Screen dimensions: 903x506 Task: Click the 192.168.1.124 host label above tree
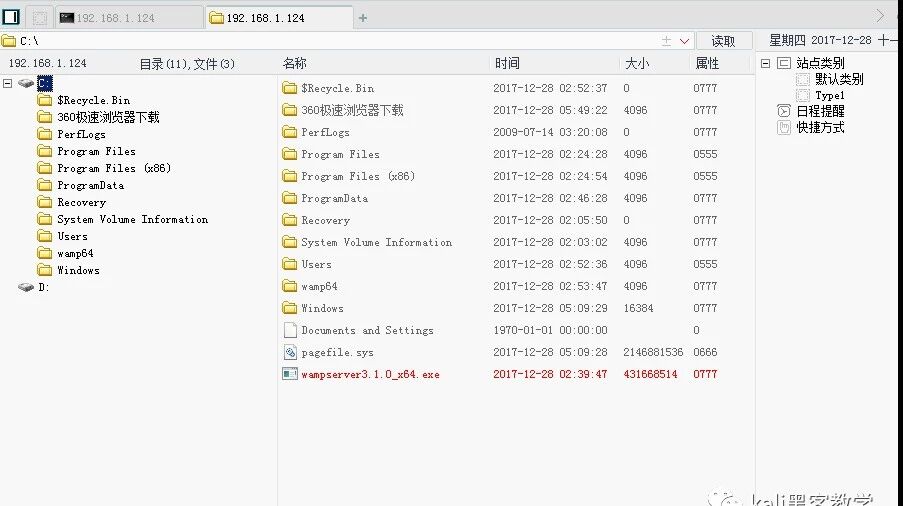[47, 63]
